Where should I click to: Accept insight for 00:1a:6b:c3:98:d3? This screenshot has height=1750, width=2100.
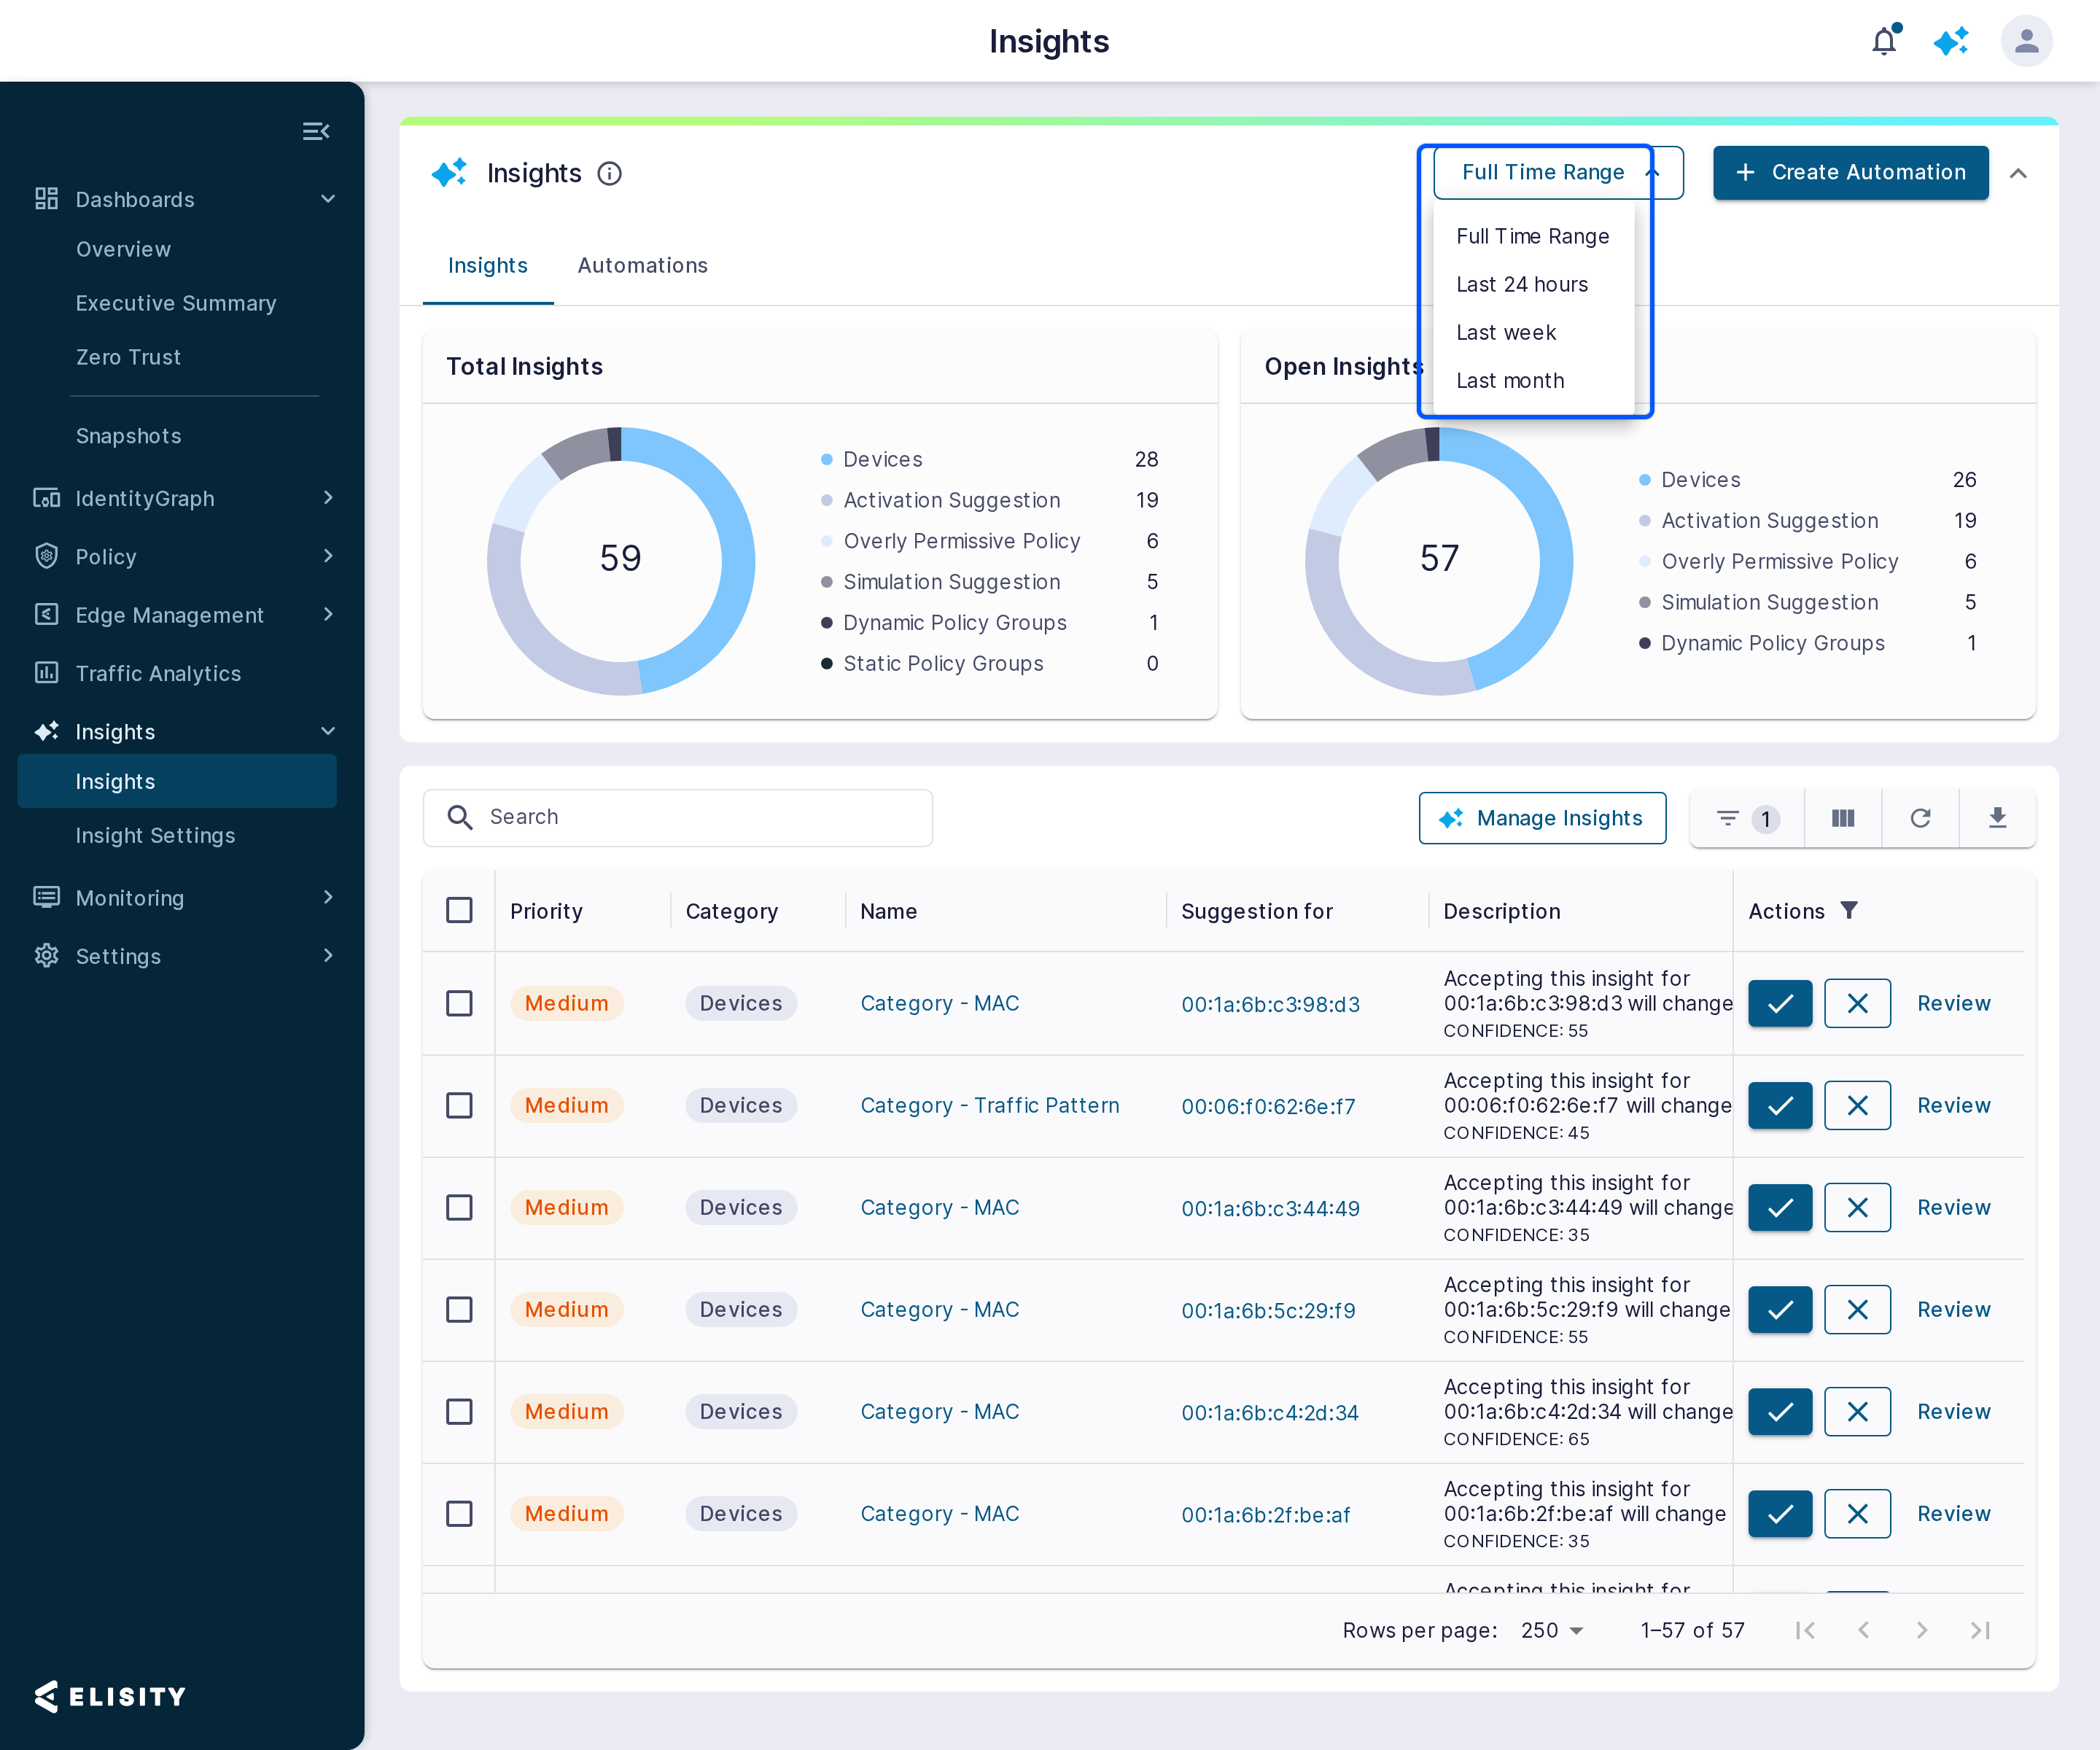(1780, 1003)
